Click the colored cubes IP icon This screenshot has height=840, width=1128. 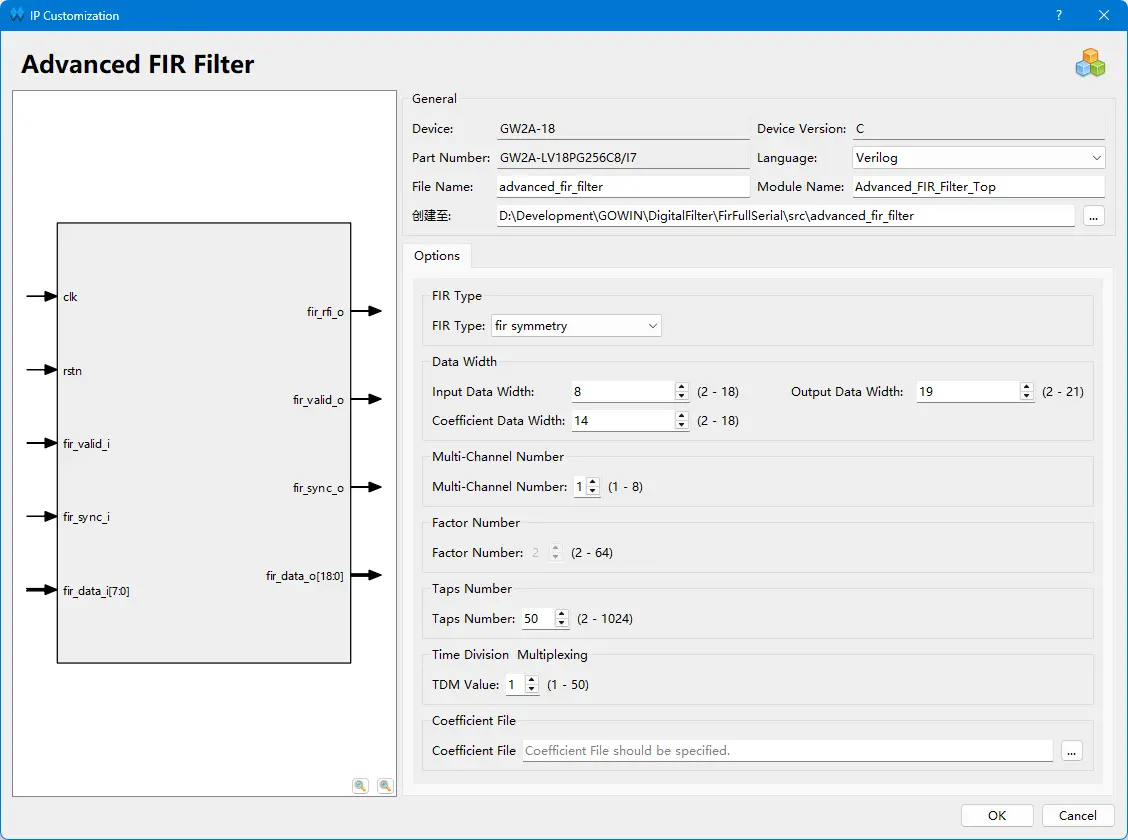click(1091, 63)
